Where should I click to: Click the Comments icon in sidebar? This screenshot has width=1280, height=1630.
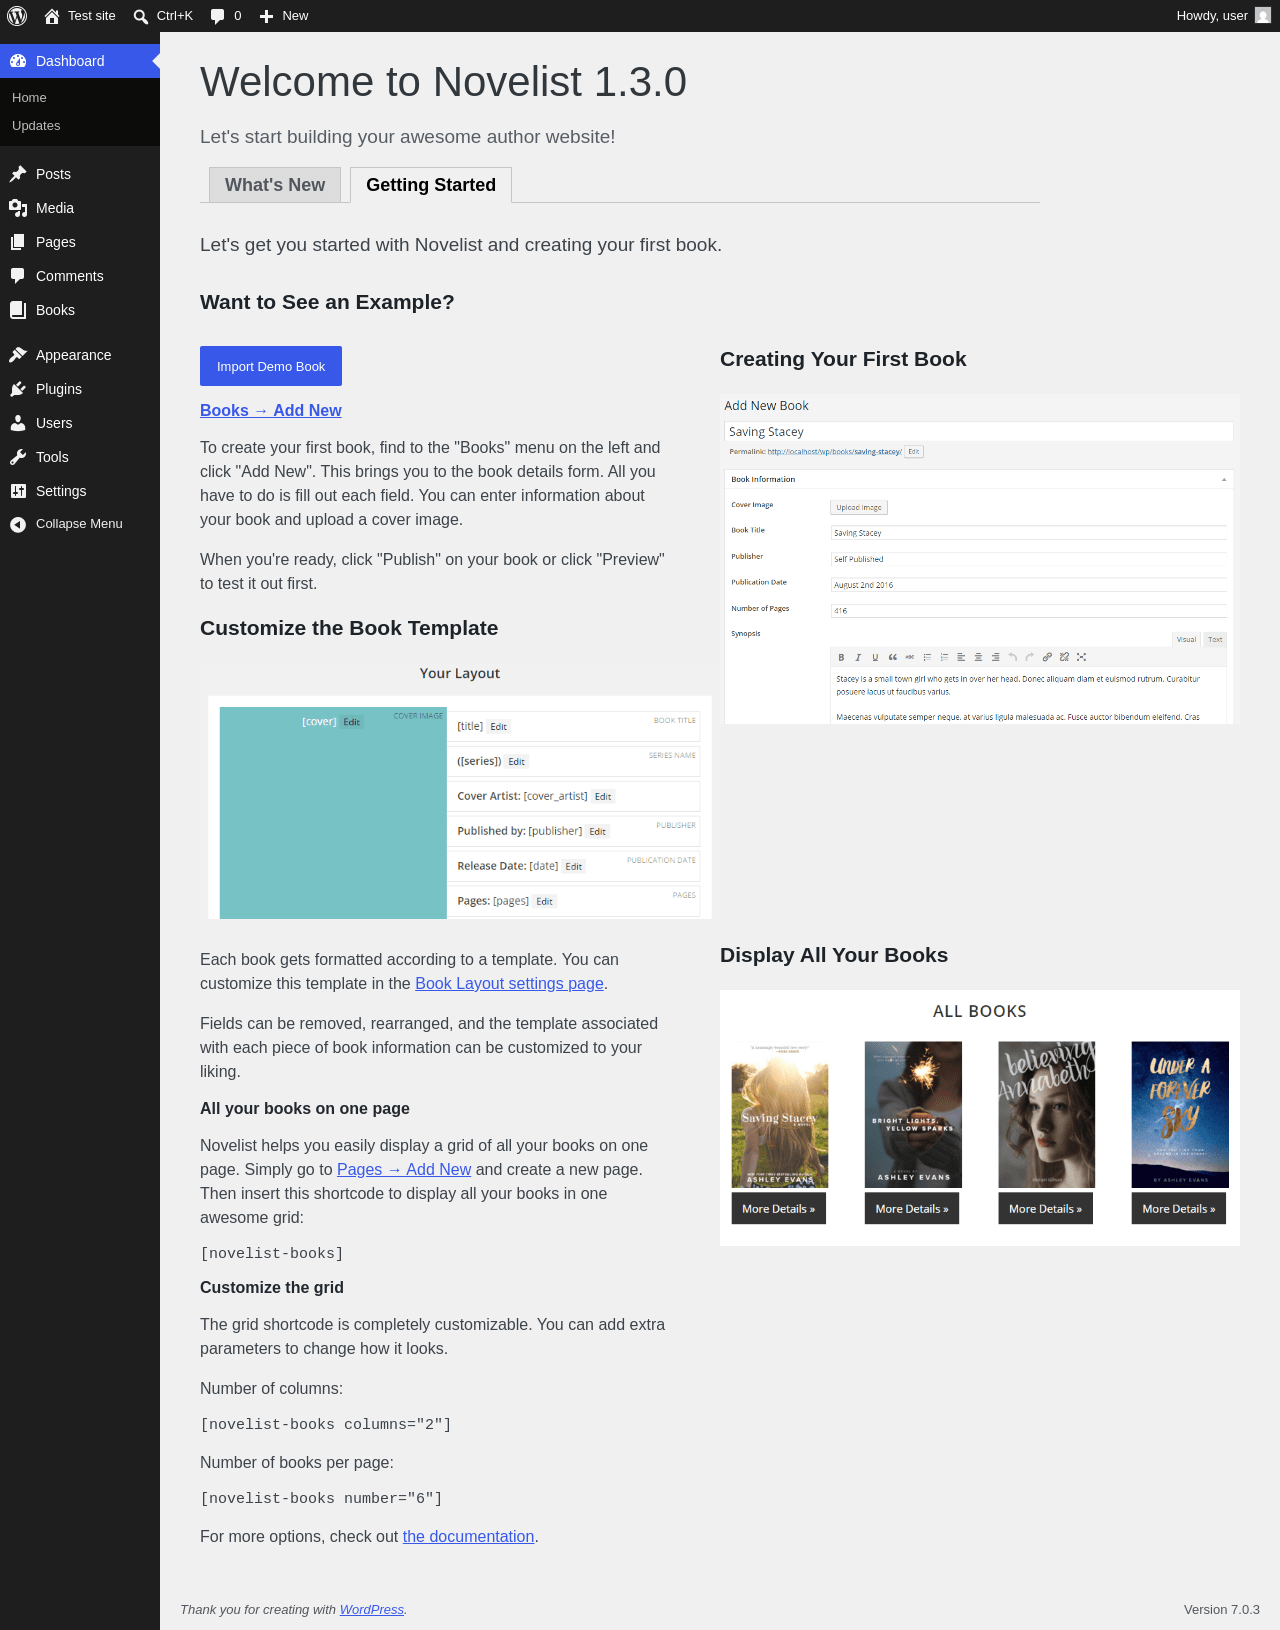pyautogui.click(x=18, y=276)
